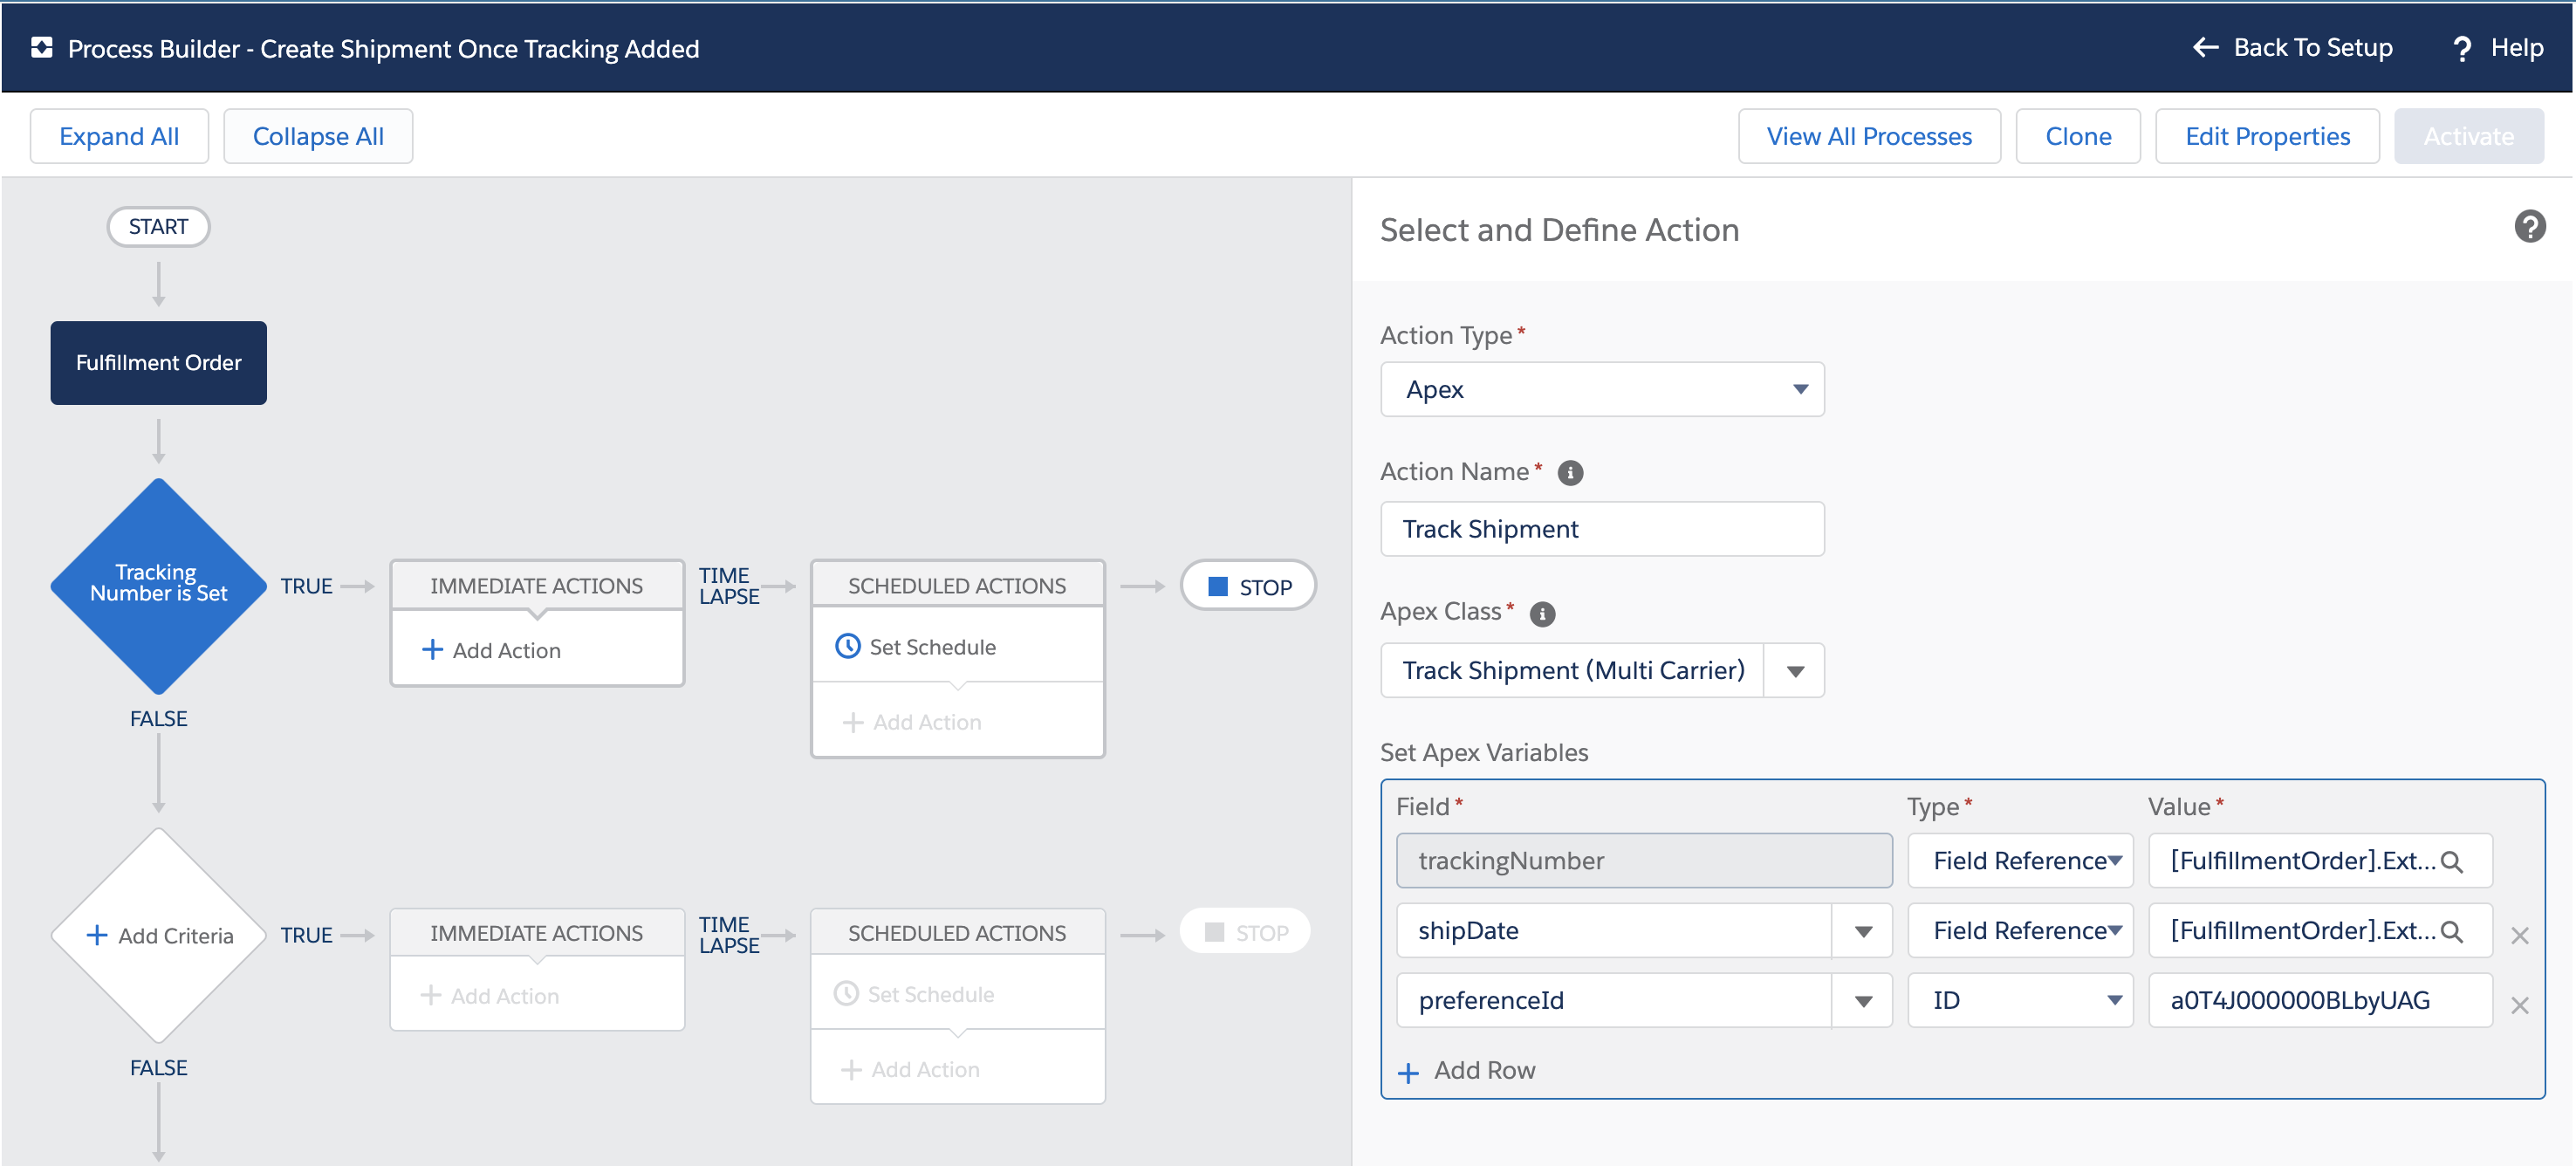
Task: Click search icon in trackingNumber value field
Action: coord(2451,861)
